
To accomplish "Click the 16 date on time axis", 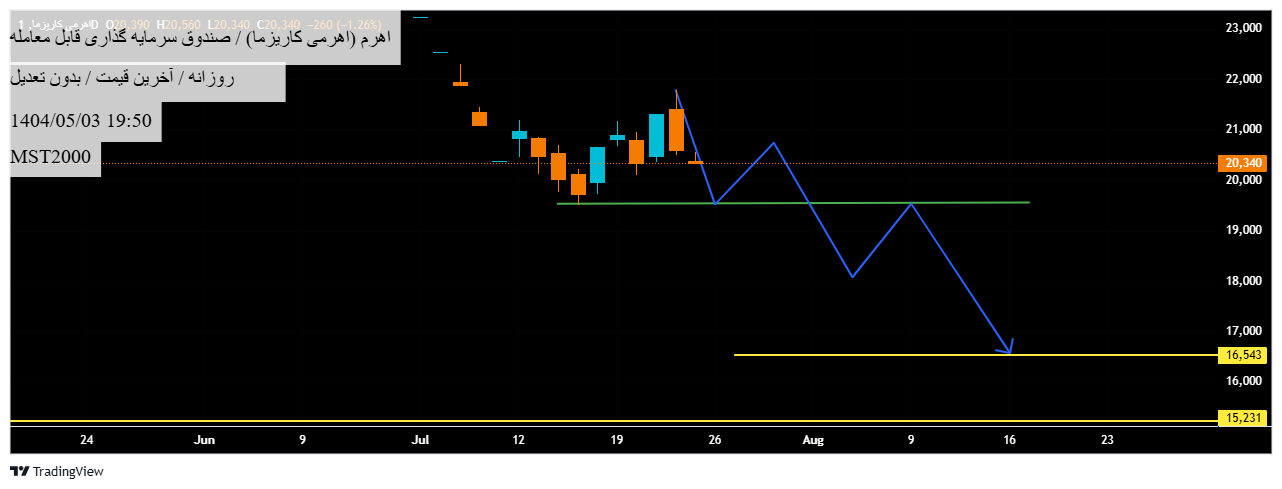I will coord(1009,440).
